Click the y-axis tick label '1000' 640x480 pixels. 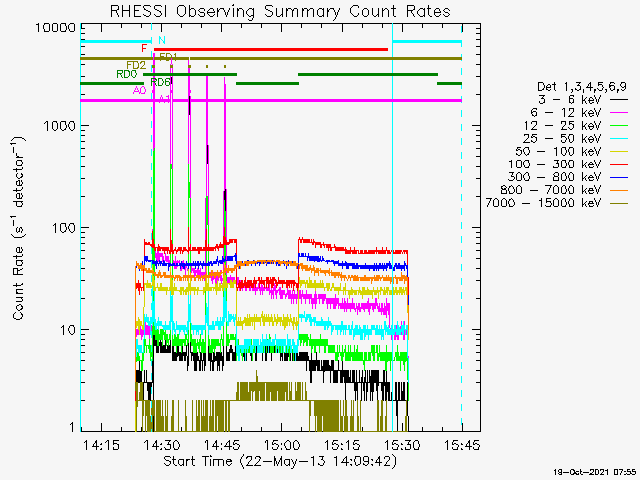(60, 126)
